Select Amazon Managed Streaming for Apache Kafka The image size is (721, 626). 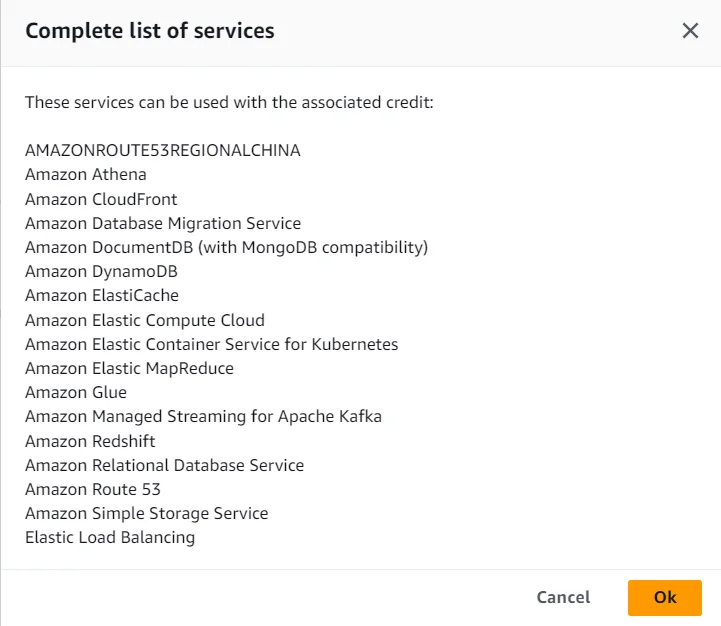203,416
